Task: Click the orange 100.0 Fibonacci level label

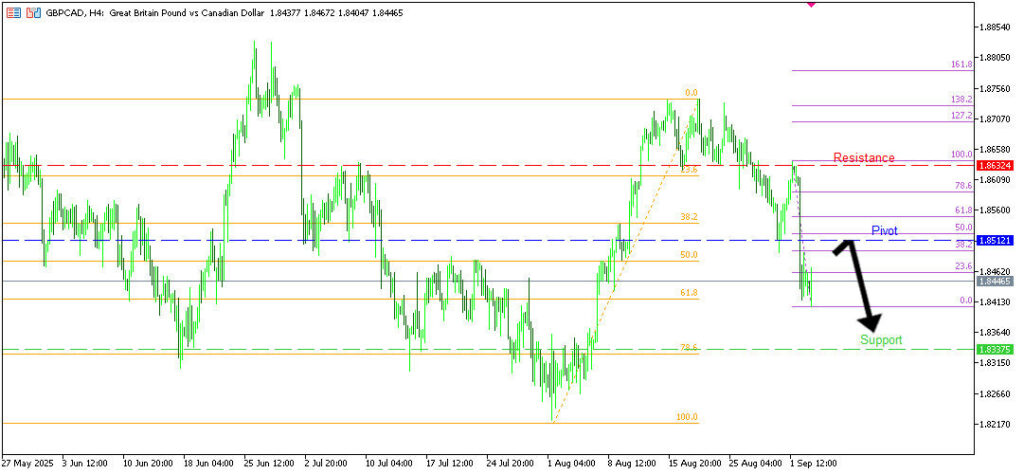Action: coord(687,417)
